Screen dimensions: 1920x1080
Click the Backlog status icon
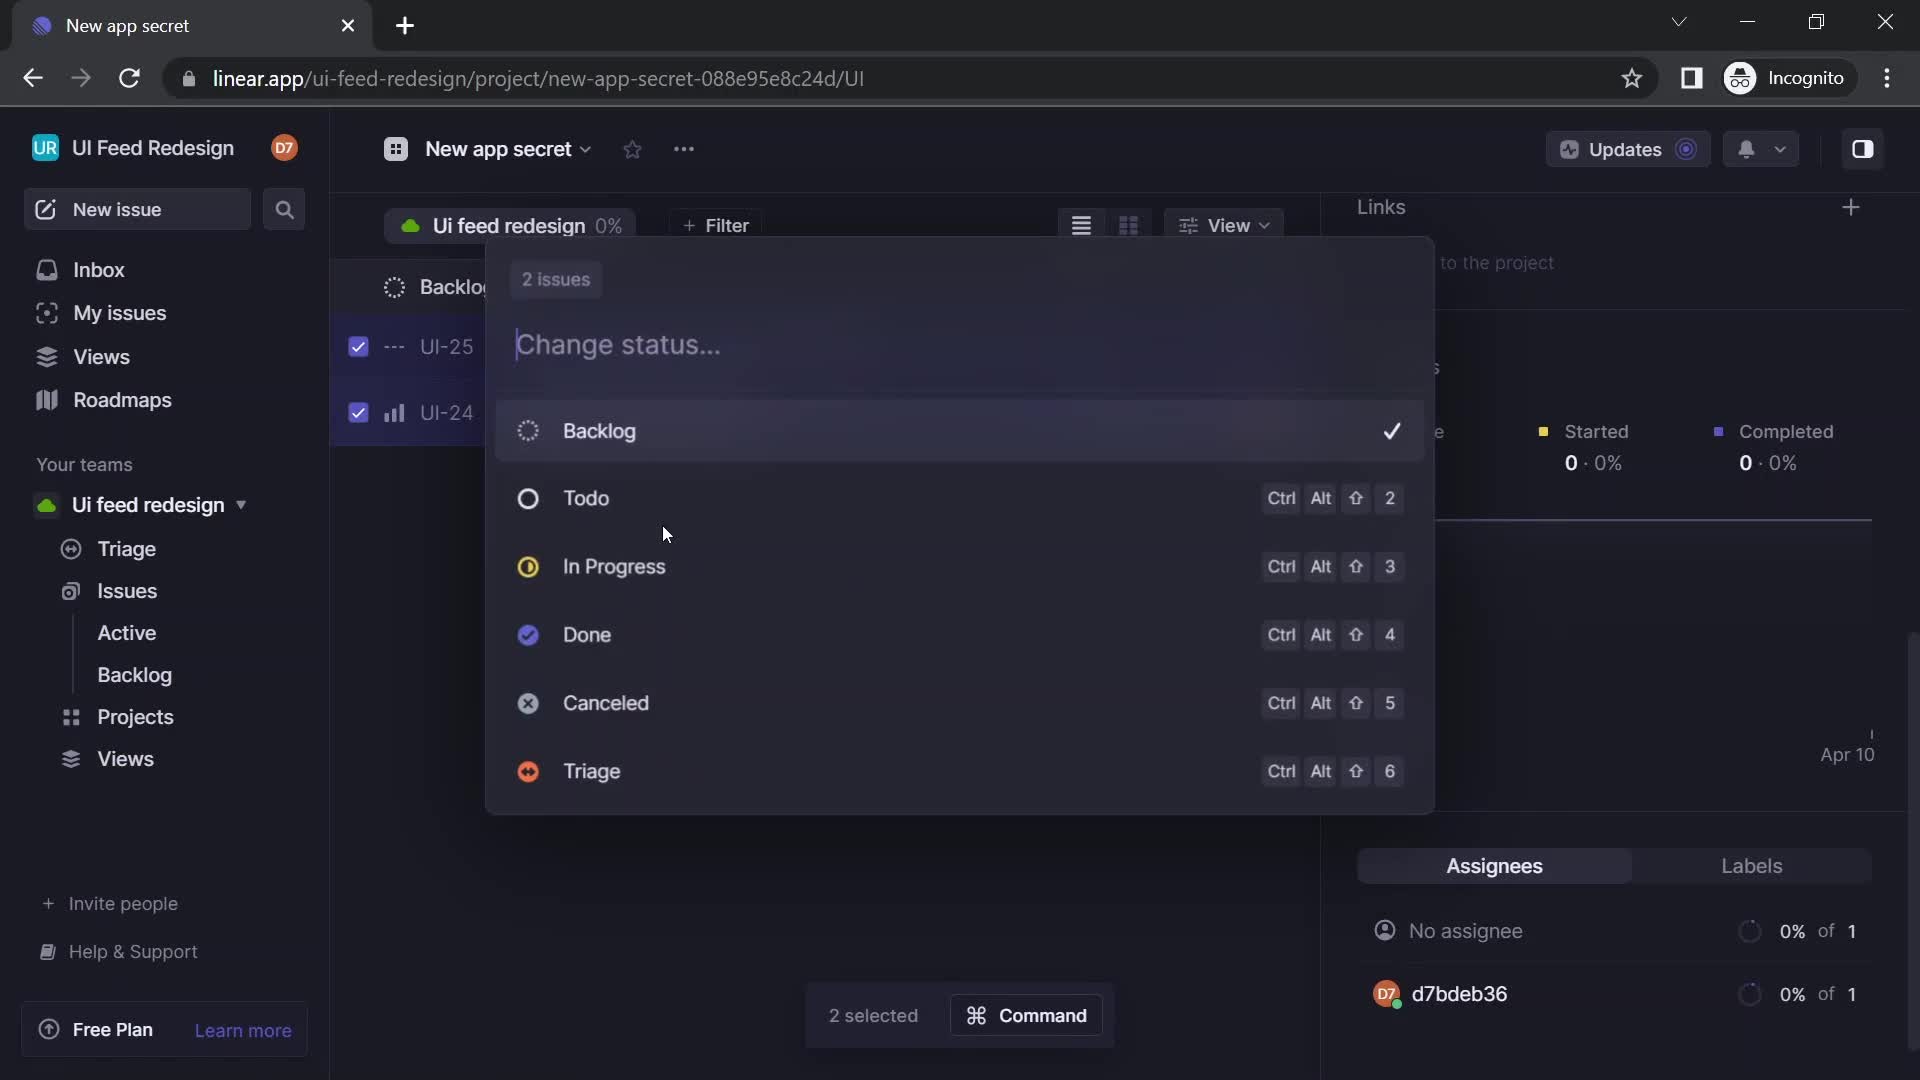pyautogui.click(x=527, y=431)
